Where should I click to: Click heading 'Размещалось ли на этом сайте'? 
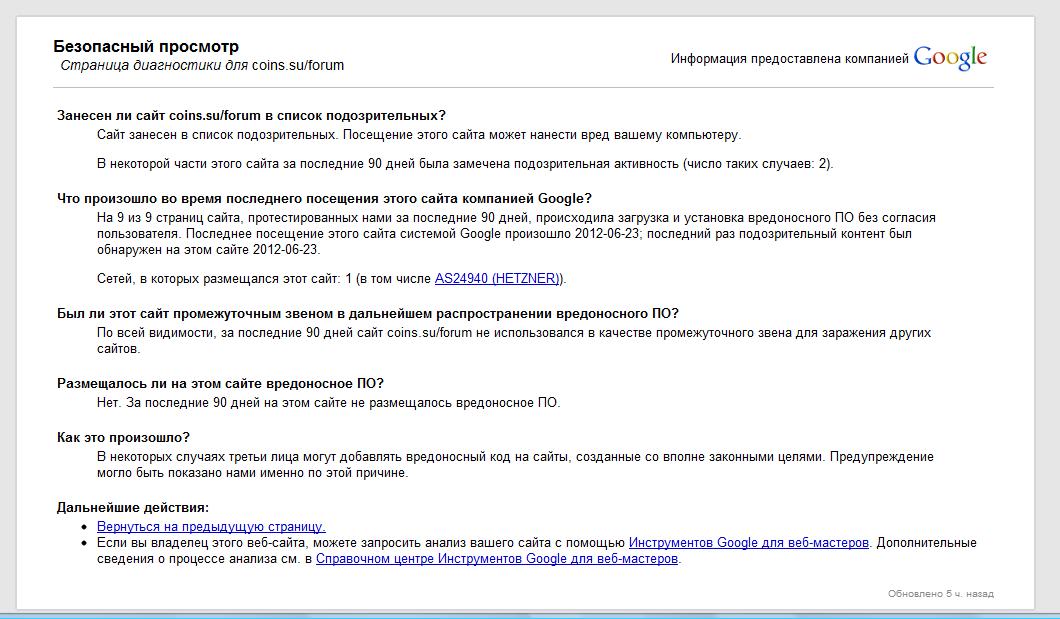[220, 383]
